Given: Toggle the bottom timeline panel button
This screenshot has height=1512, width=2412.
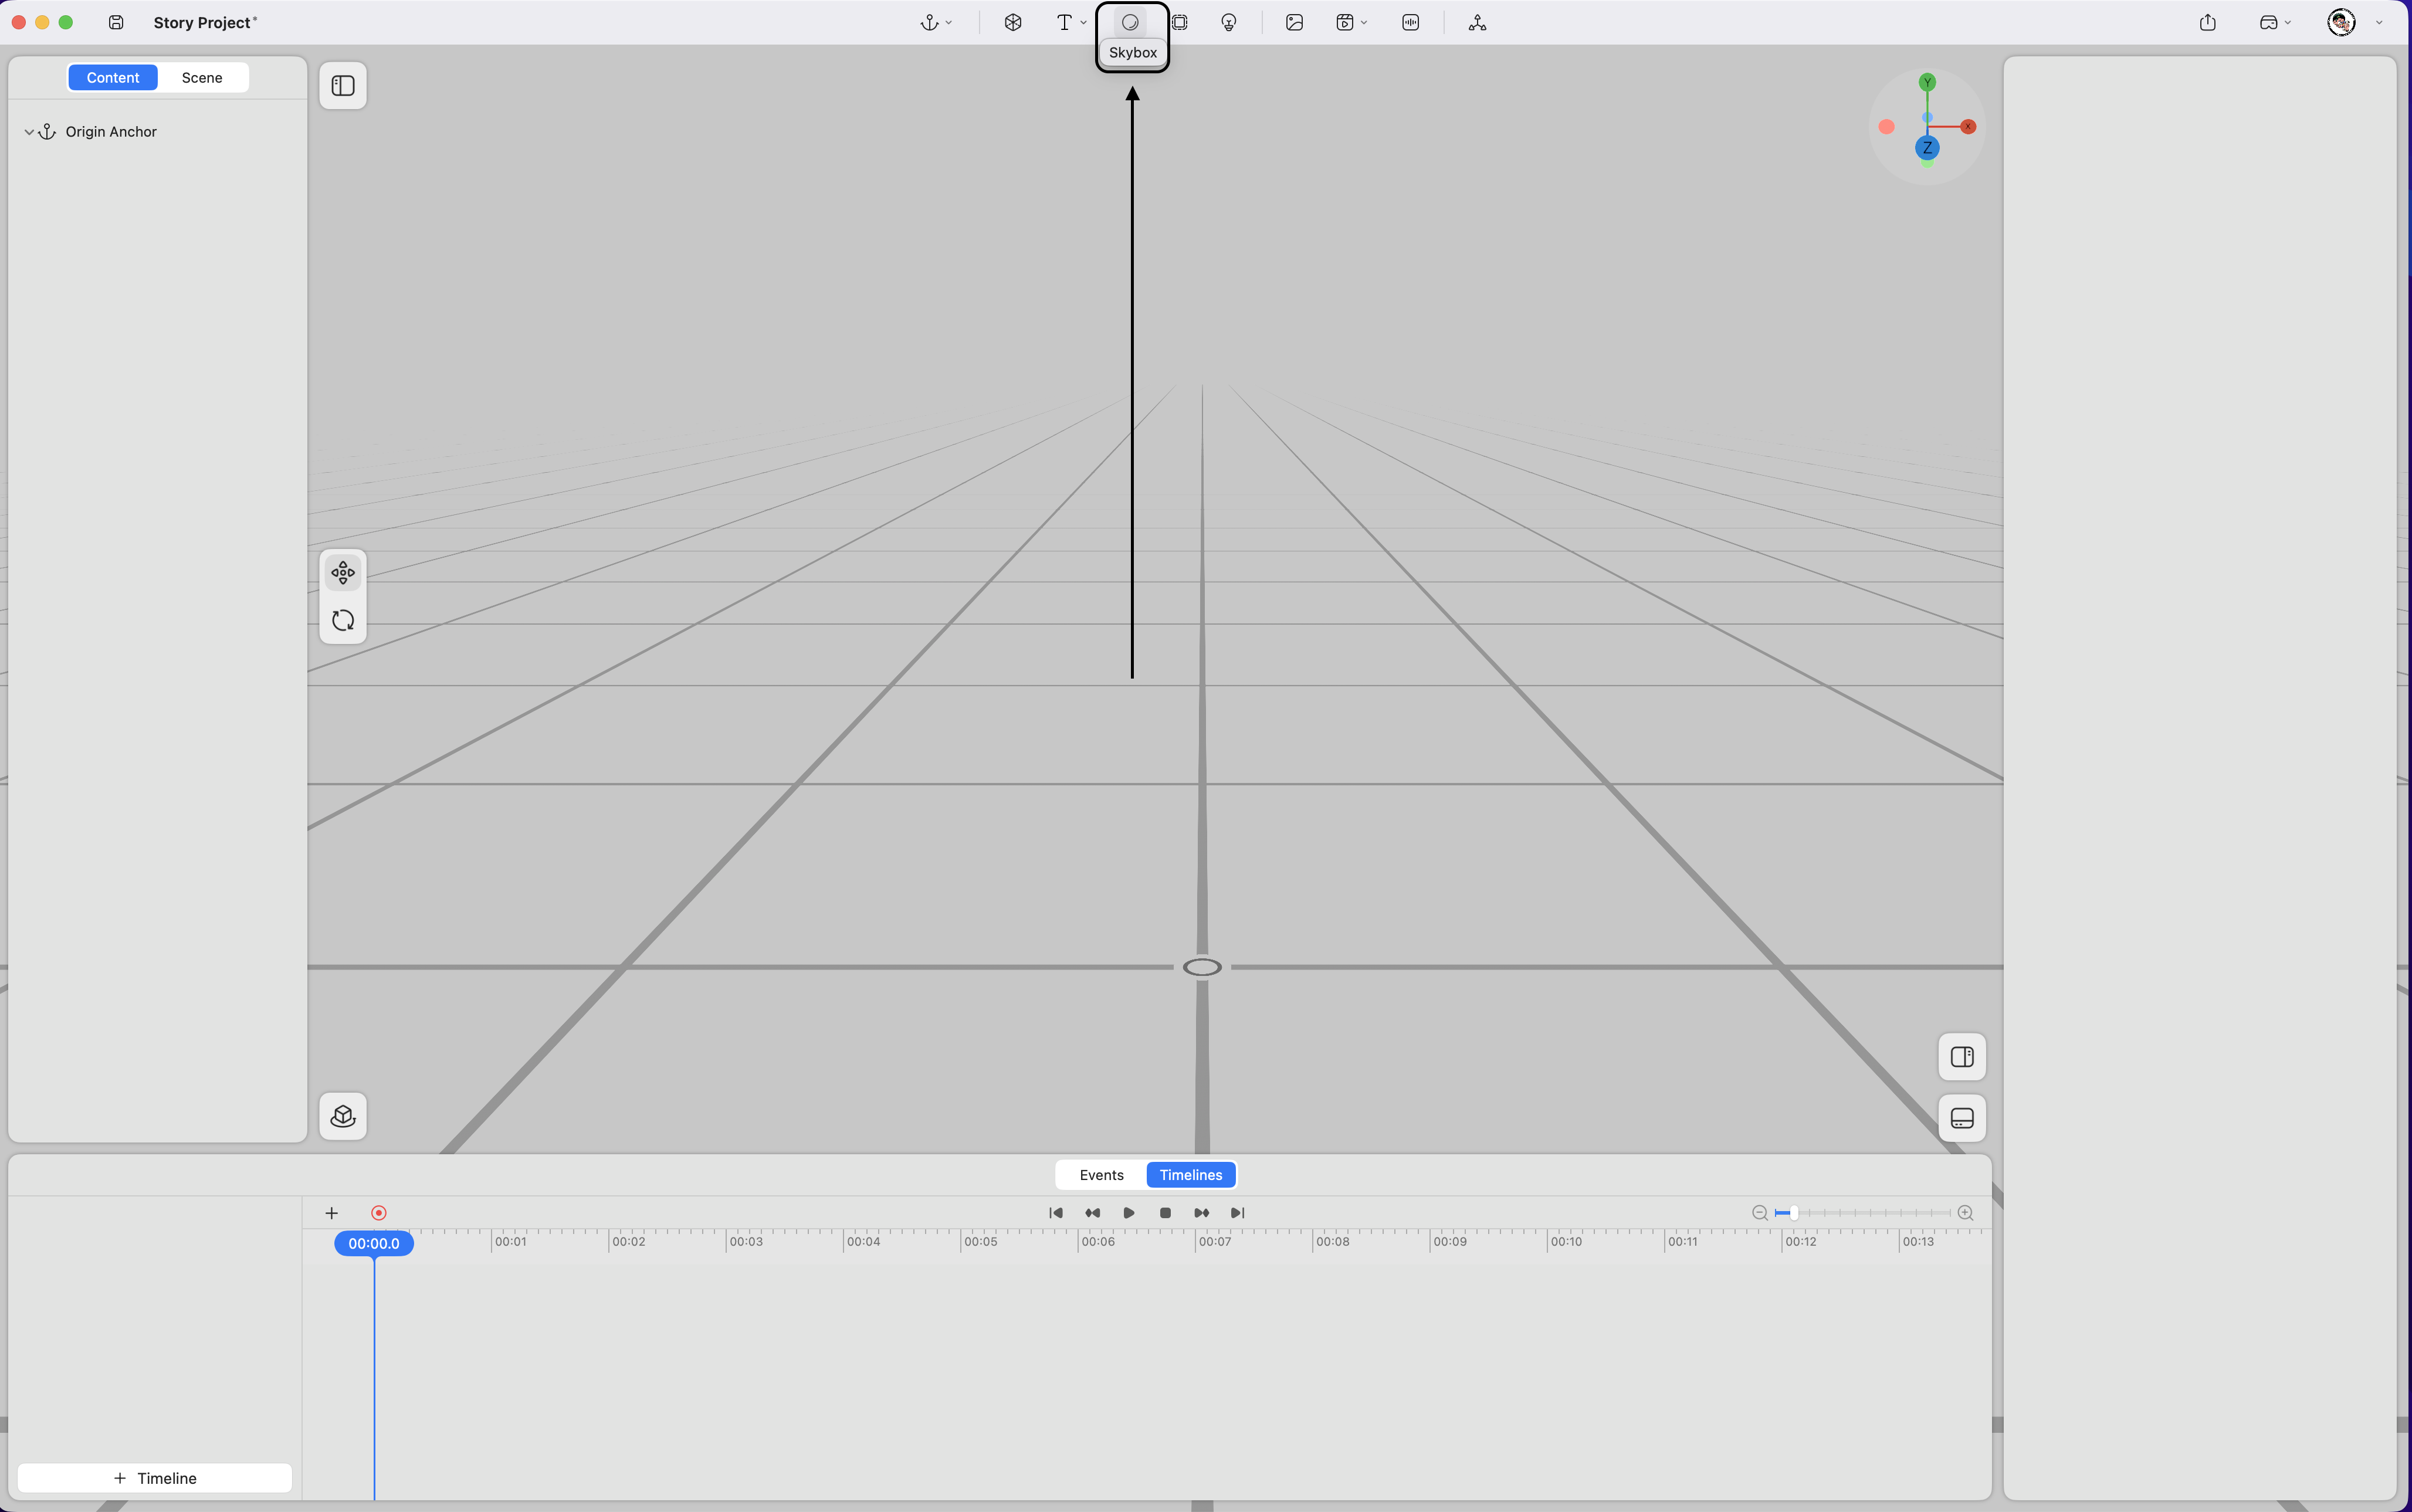Looking at the screenshot, I should (1962, 1118).
